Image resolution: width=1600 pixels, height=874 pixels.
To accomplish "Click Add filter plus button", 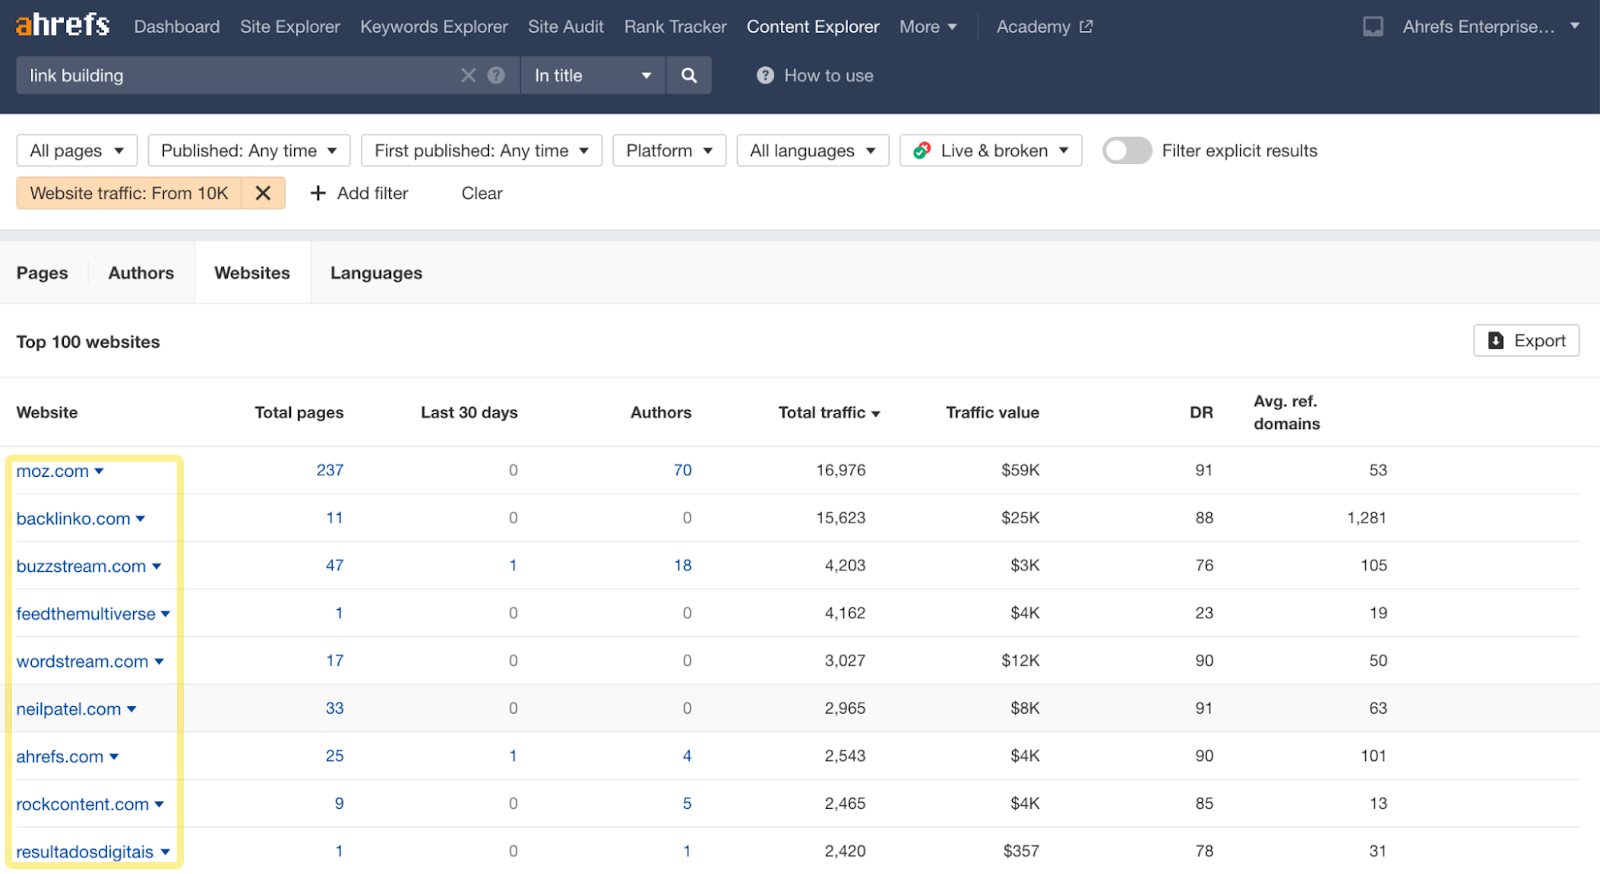I will coord(359,193).
